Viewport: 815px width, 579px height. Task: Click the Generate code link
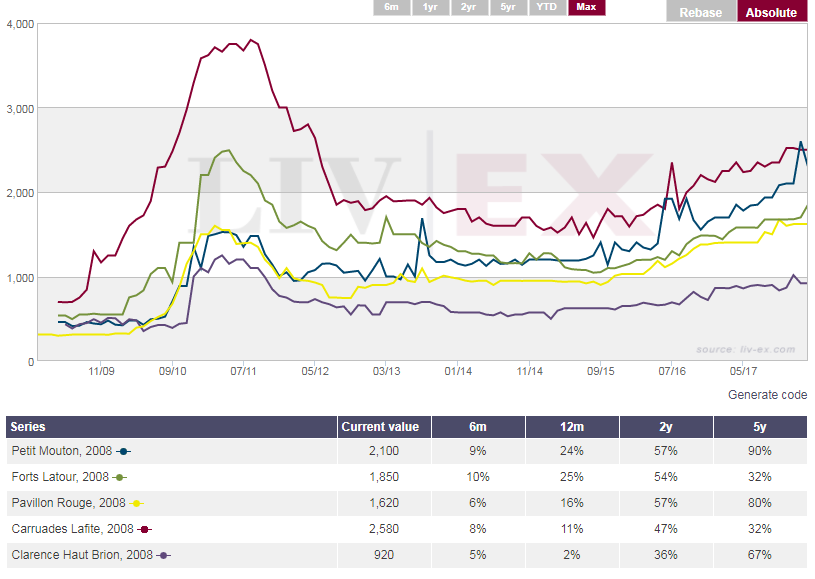click(767, 394)
